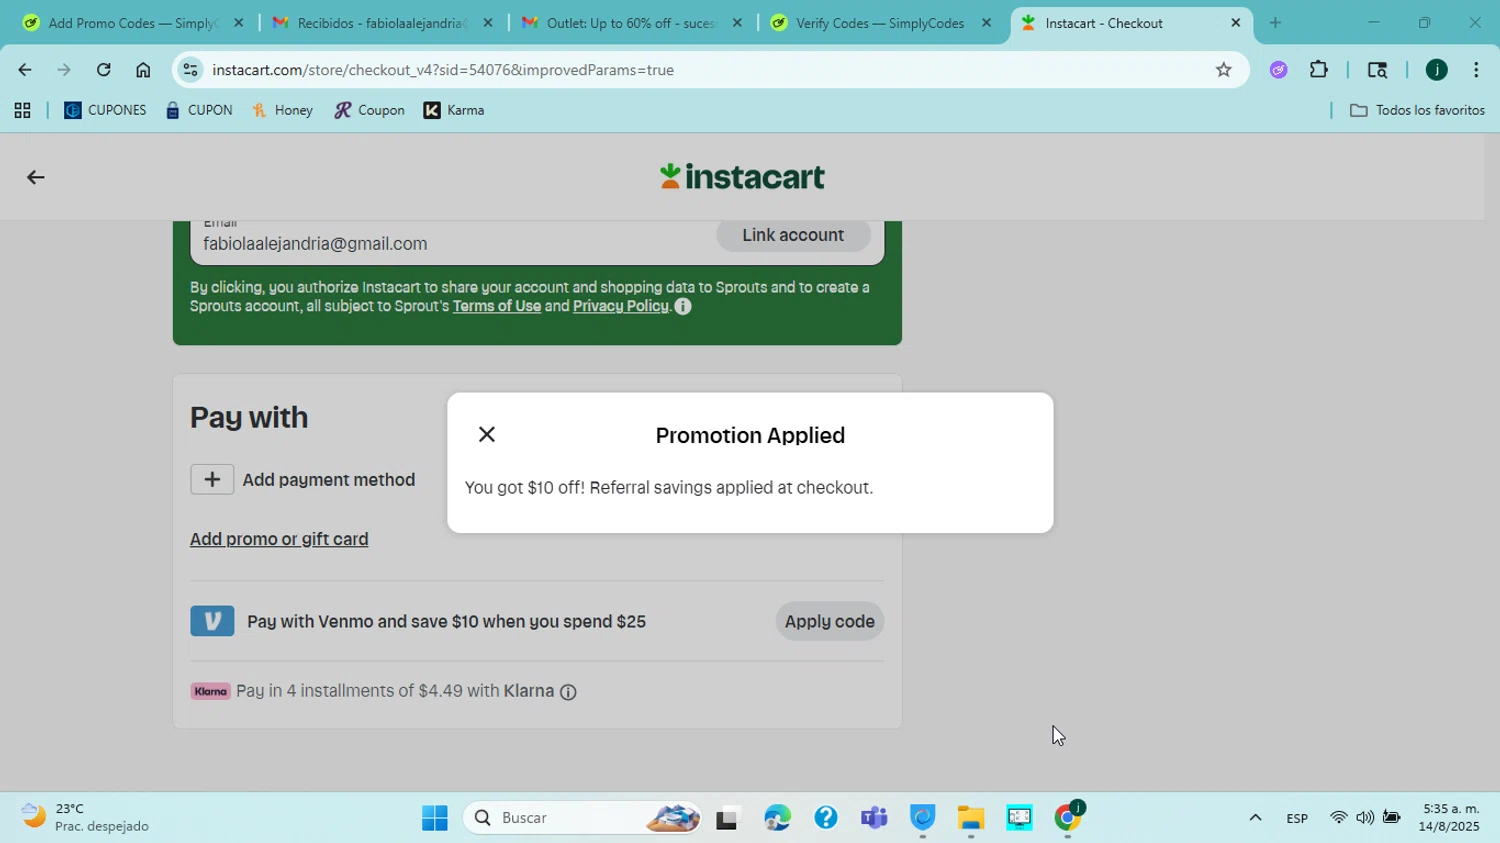The image size is (1500, 843).
Task: Open CUPONES bookmark
Action: pyautogui.click(x=105, y=111)
